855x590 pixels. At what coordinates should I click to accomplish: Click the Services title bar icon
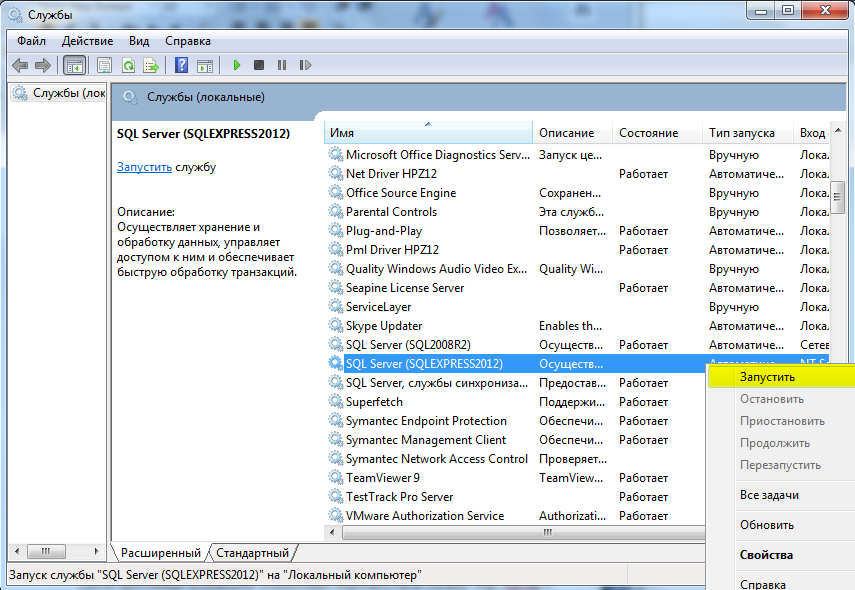[x=15, y=15]
